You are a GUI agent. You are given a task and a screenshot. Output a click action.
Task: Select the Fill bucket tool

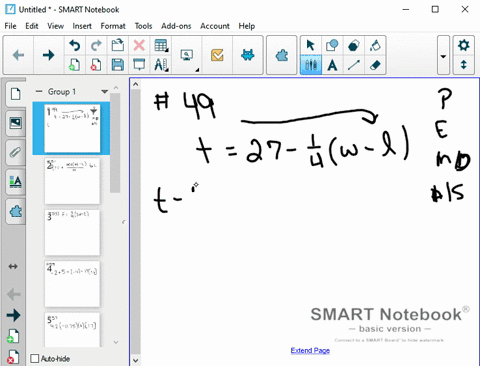(x=375, y=45)
